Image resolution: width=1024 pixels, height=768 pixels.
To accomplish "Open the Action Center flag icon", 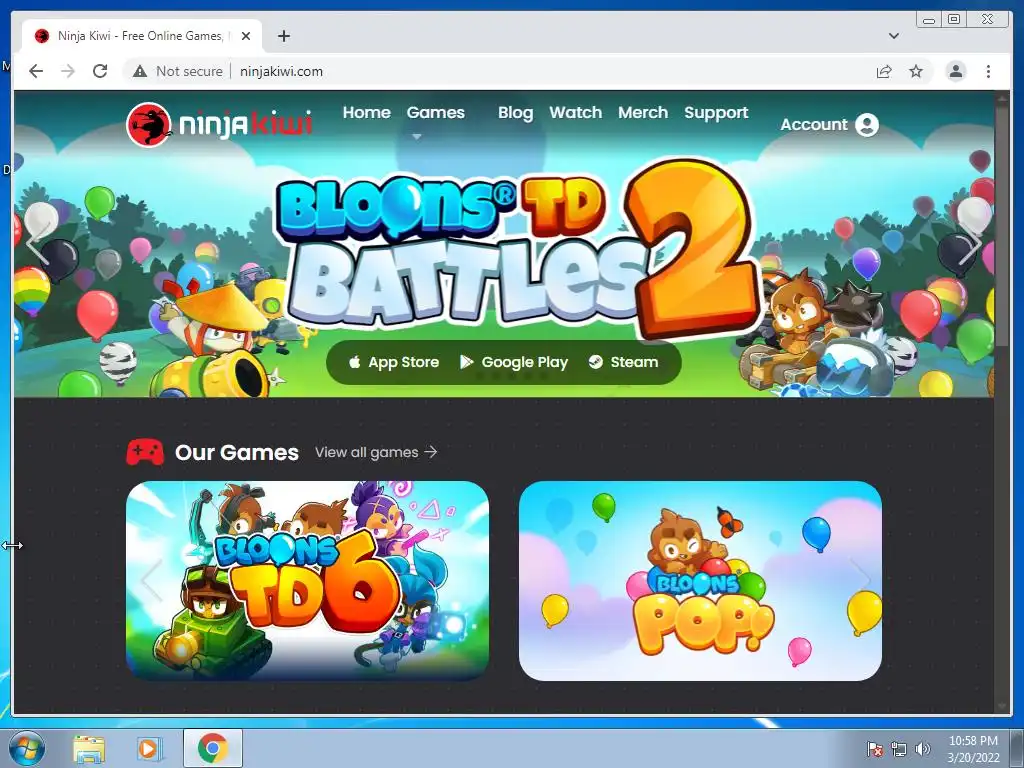I will click(x=874, y=749).
